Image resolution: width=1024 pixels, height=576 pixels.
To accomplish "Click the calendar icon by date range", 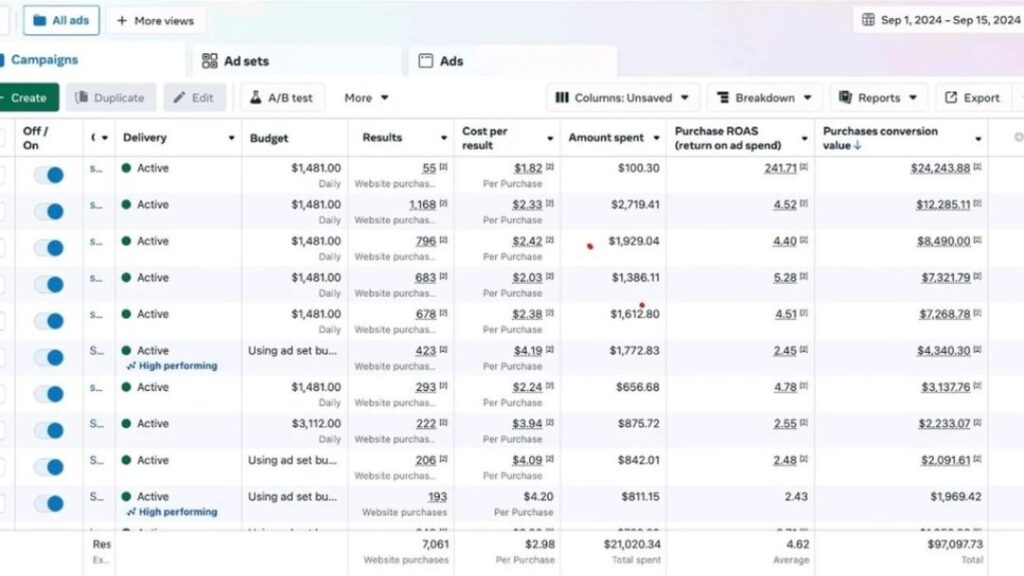I will (x=868, y=20).
